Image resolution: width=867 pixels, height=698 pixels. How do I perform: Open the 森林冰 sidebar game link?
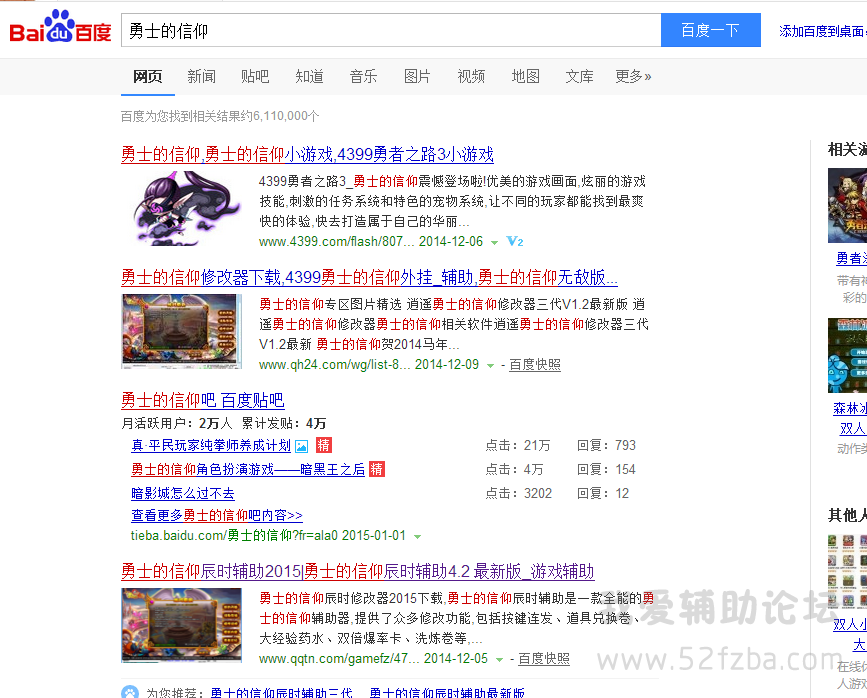tap(850, 409)
